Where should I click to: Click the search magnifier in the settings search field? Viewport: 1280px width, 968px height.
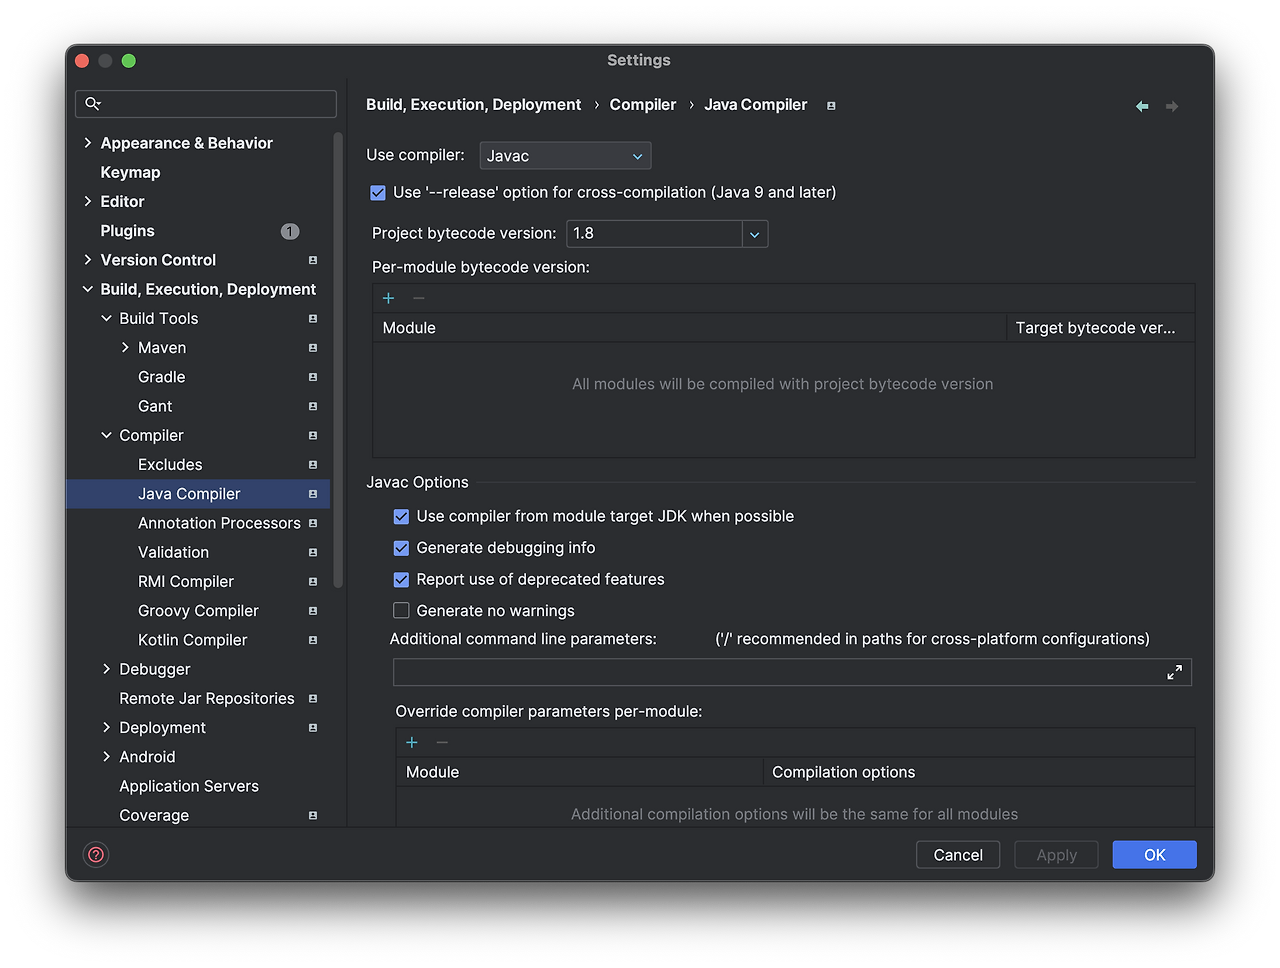coord(91,103)
